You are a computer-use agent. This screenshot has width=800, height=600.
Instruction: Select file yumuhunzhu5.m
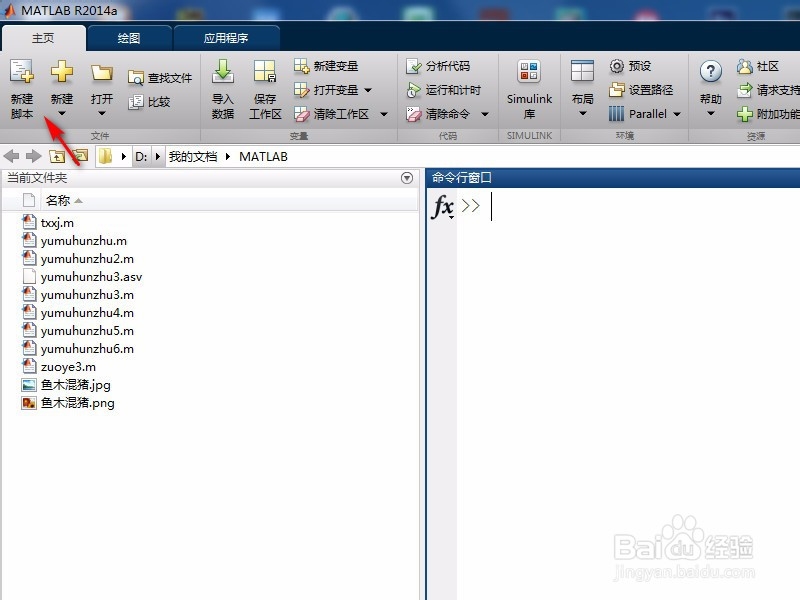coord(87,331)
